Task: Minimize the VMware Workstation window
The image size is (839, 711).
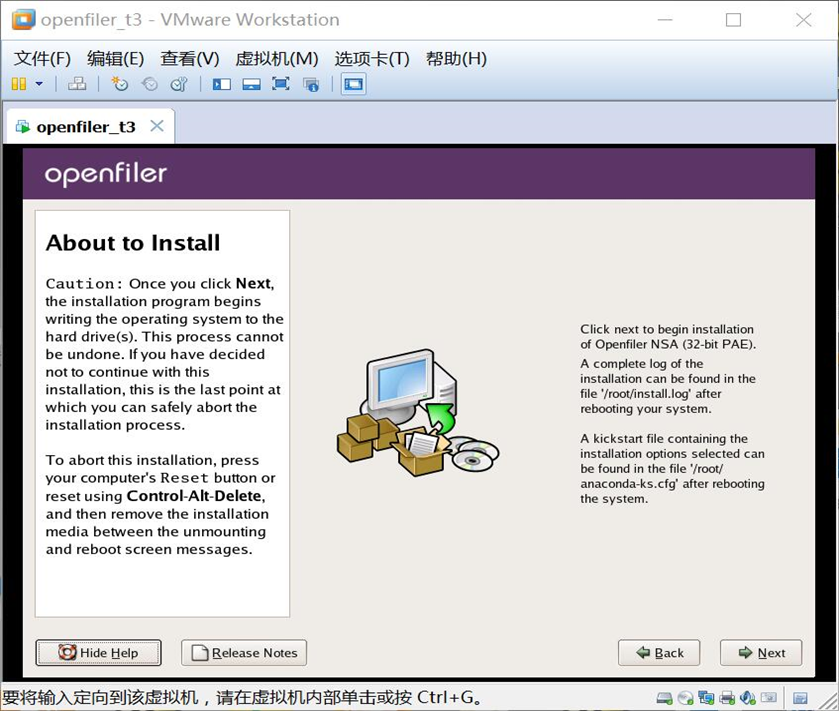Action: pos(665,20)
